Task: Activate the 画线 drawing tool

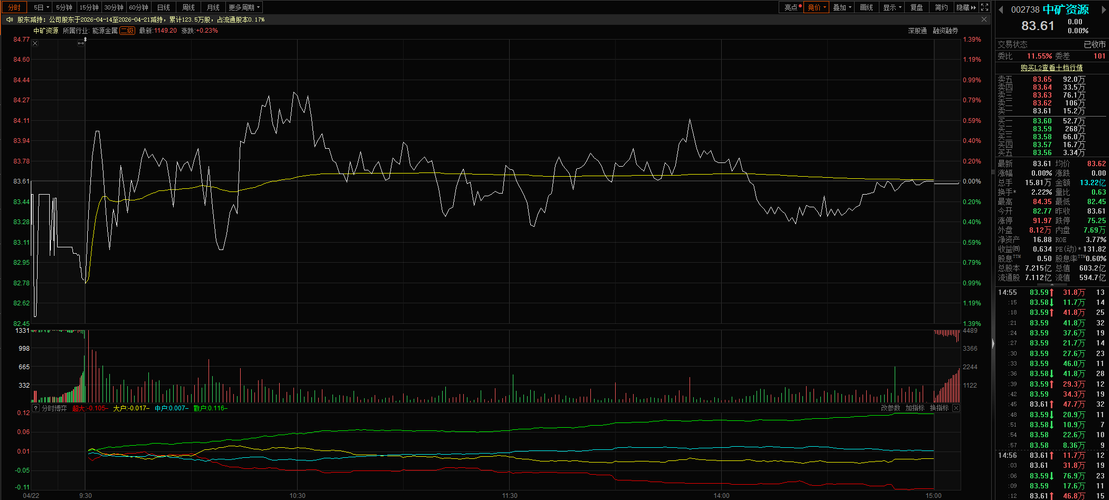Action: click(866, 7)
